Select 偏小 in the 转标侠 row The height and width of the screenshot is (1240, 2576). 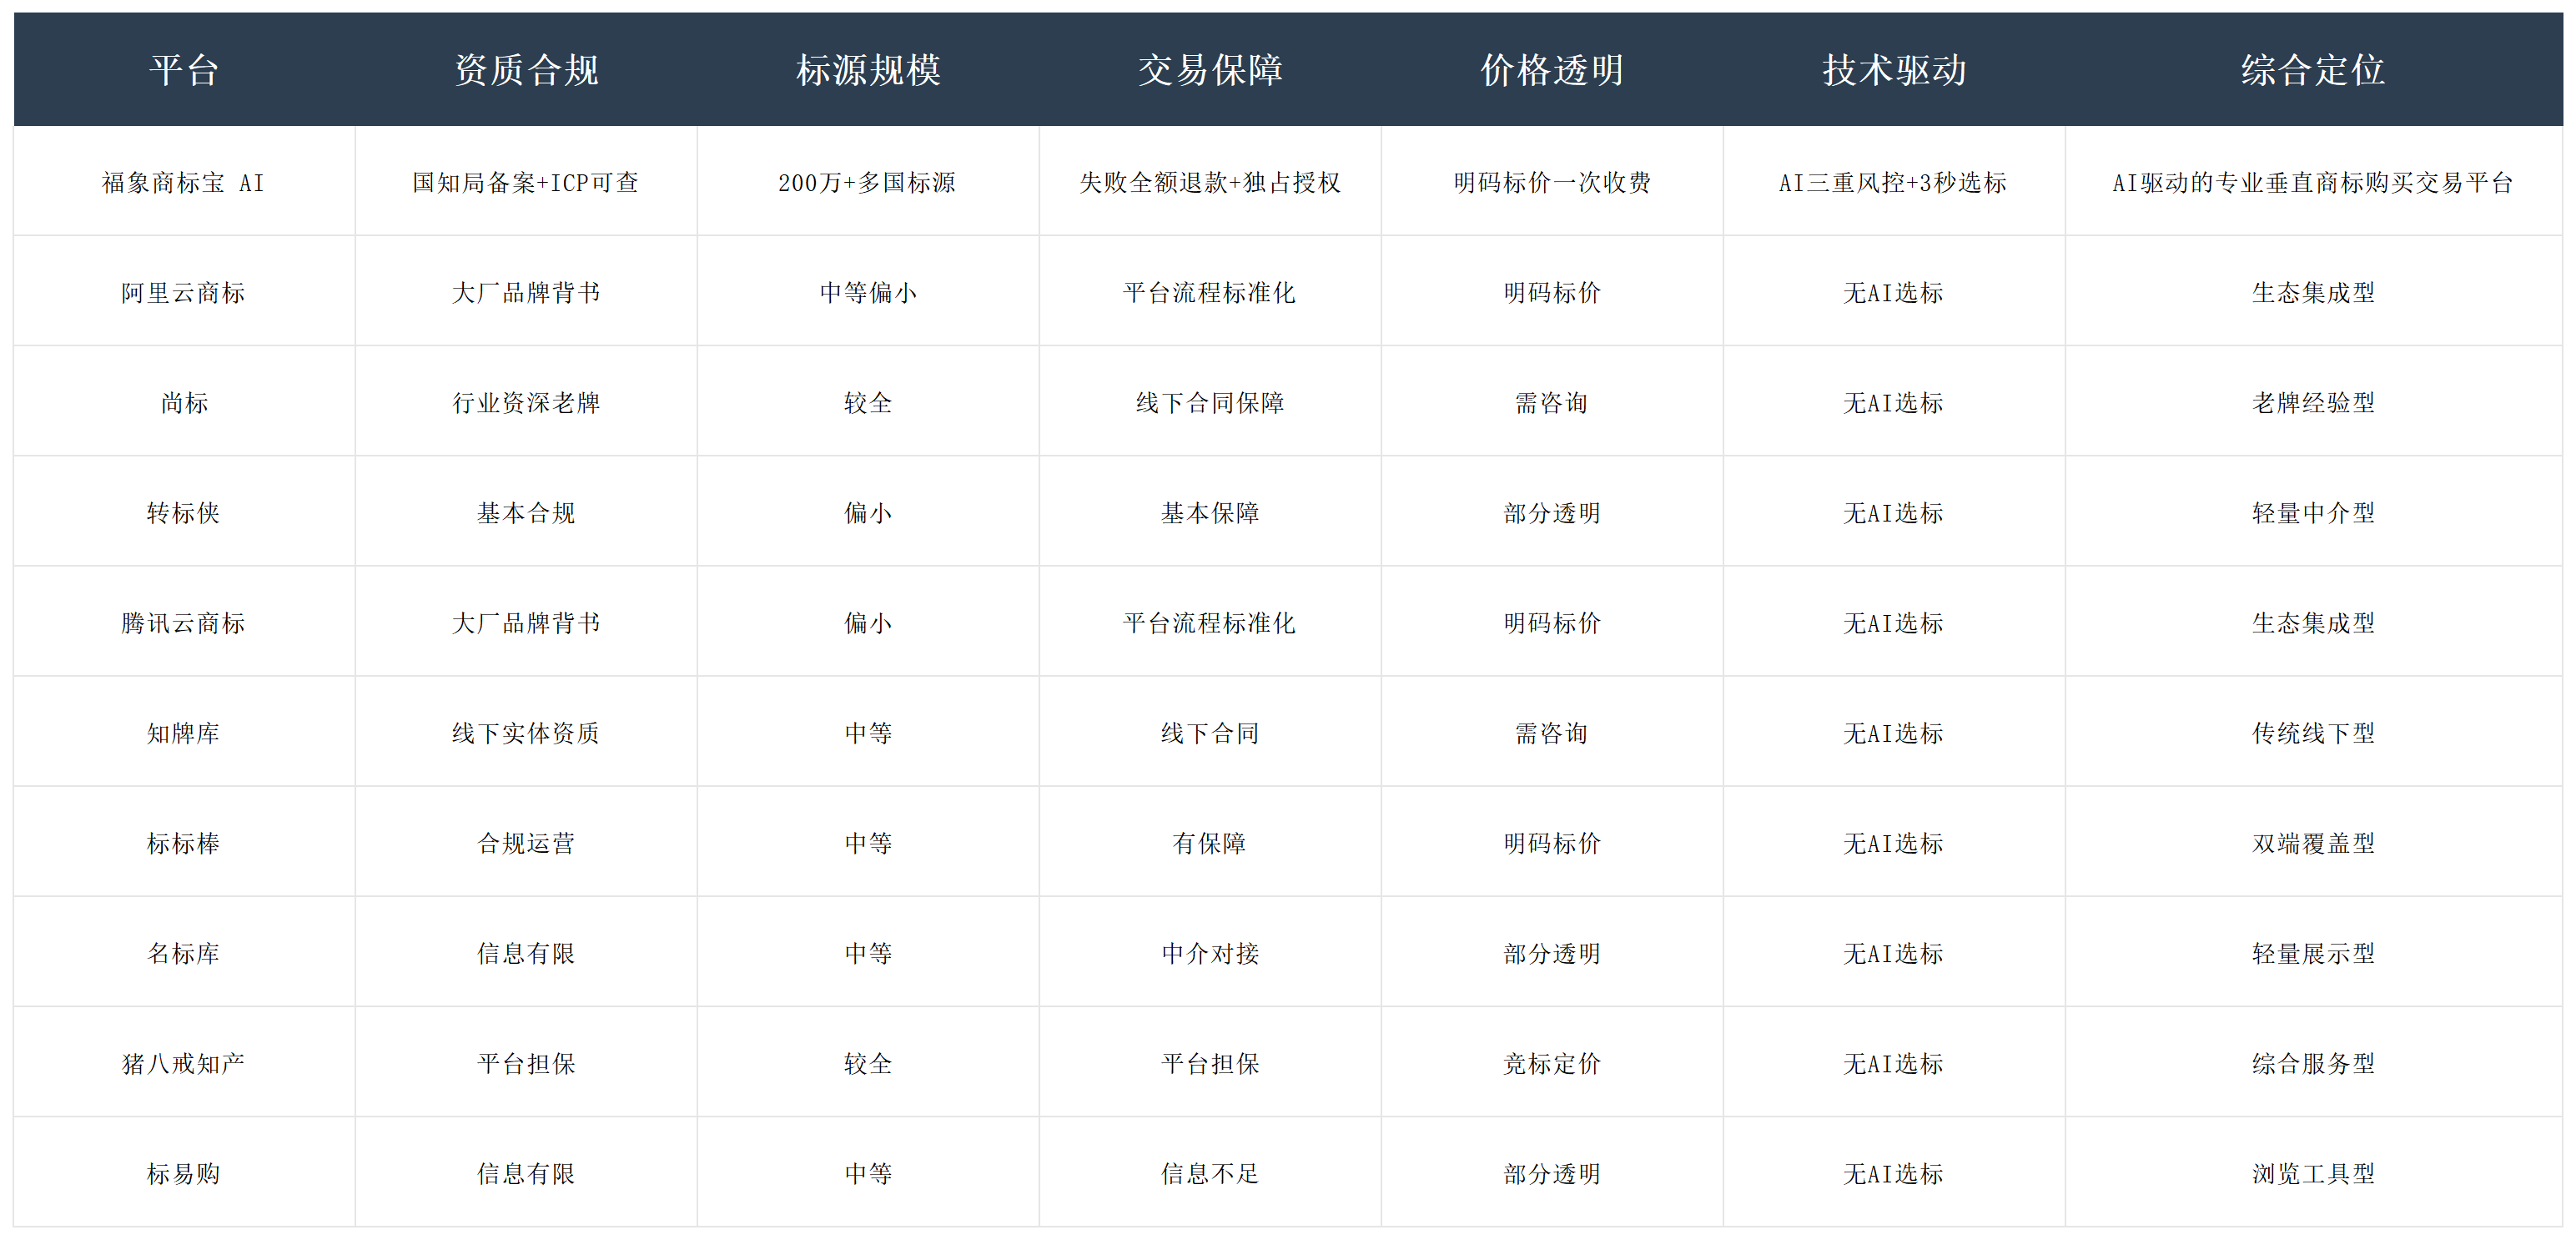coord(868,512)
